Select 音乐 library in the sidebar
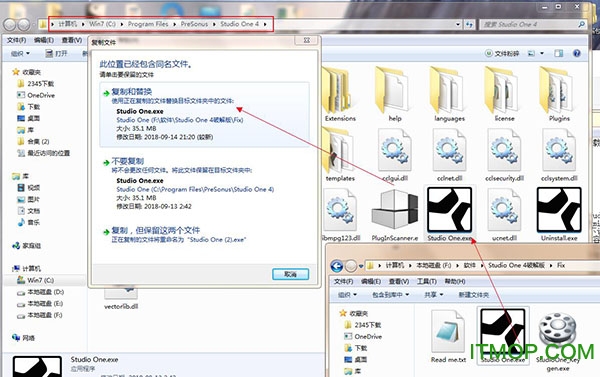This screenshot has width=600, height=377. 29,222
